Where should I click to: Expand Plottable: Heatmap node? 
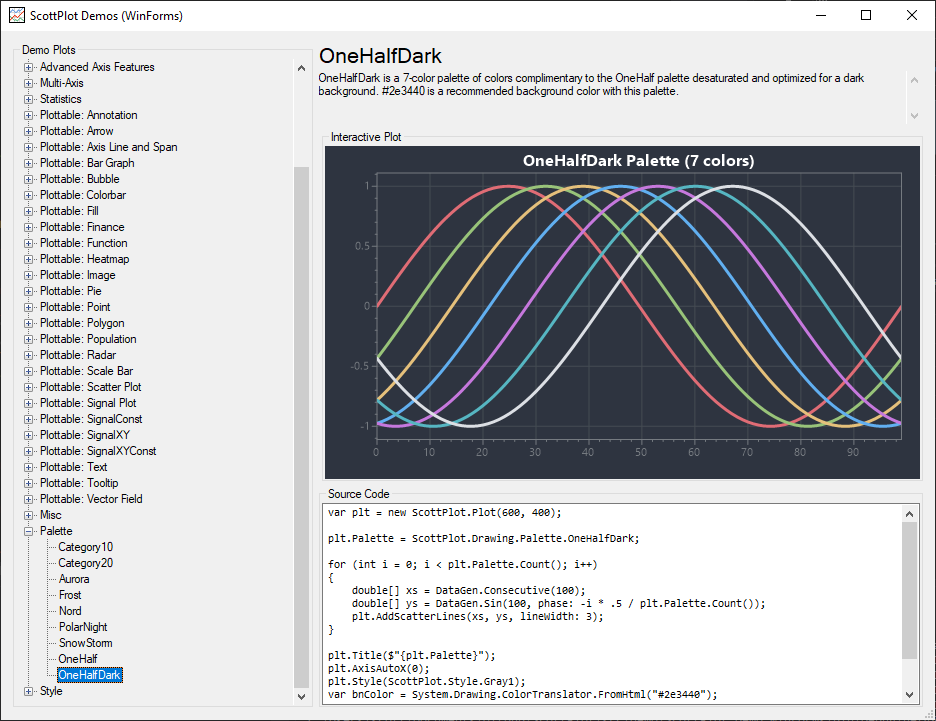tap(28, 260)
